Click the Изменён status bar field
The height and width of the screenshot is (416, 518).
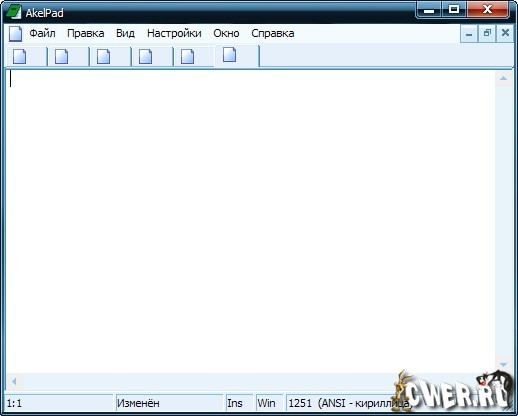tap(169, 403)
